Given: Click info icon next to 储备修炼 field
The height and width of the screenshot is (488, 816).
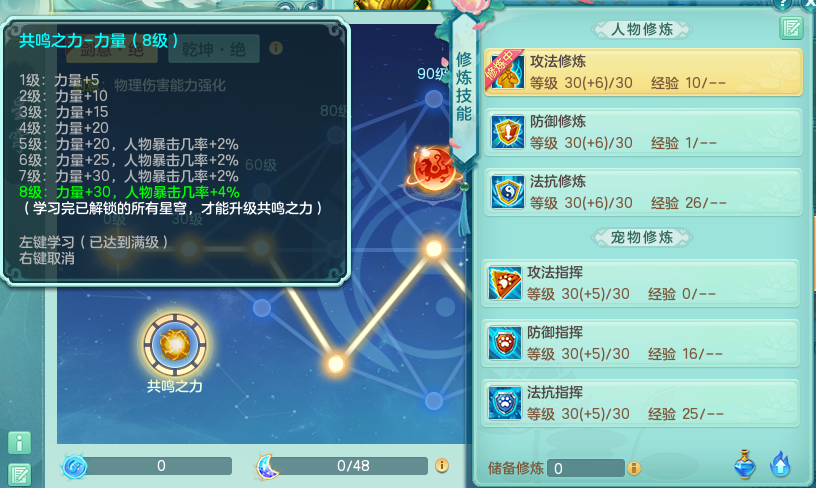Looking at the screenshot, I should click(634, 468).
